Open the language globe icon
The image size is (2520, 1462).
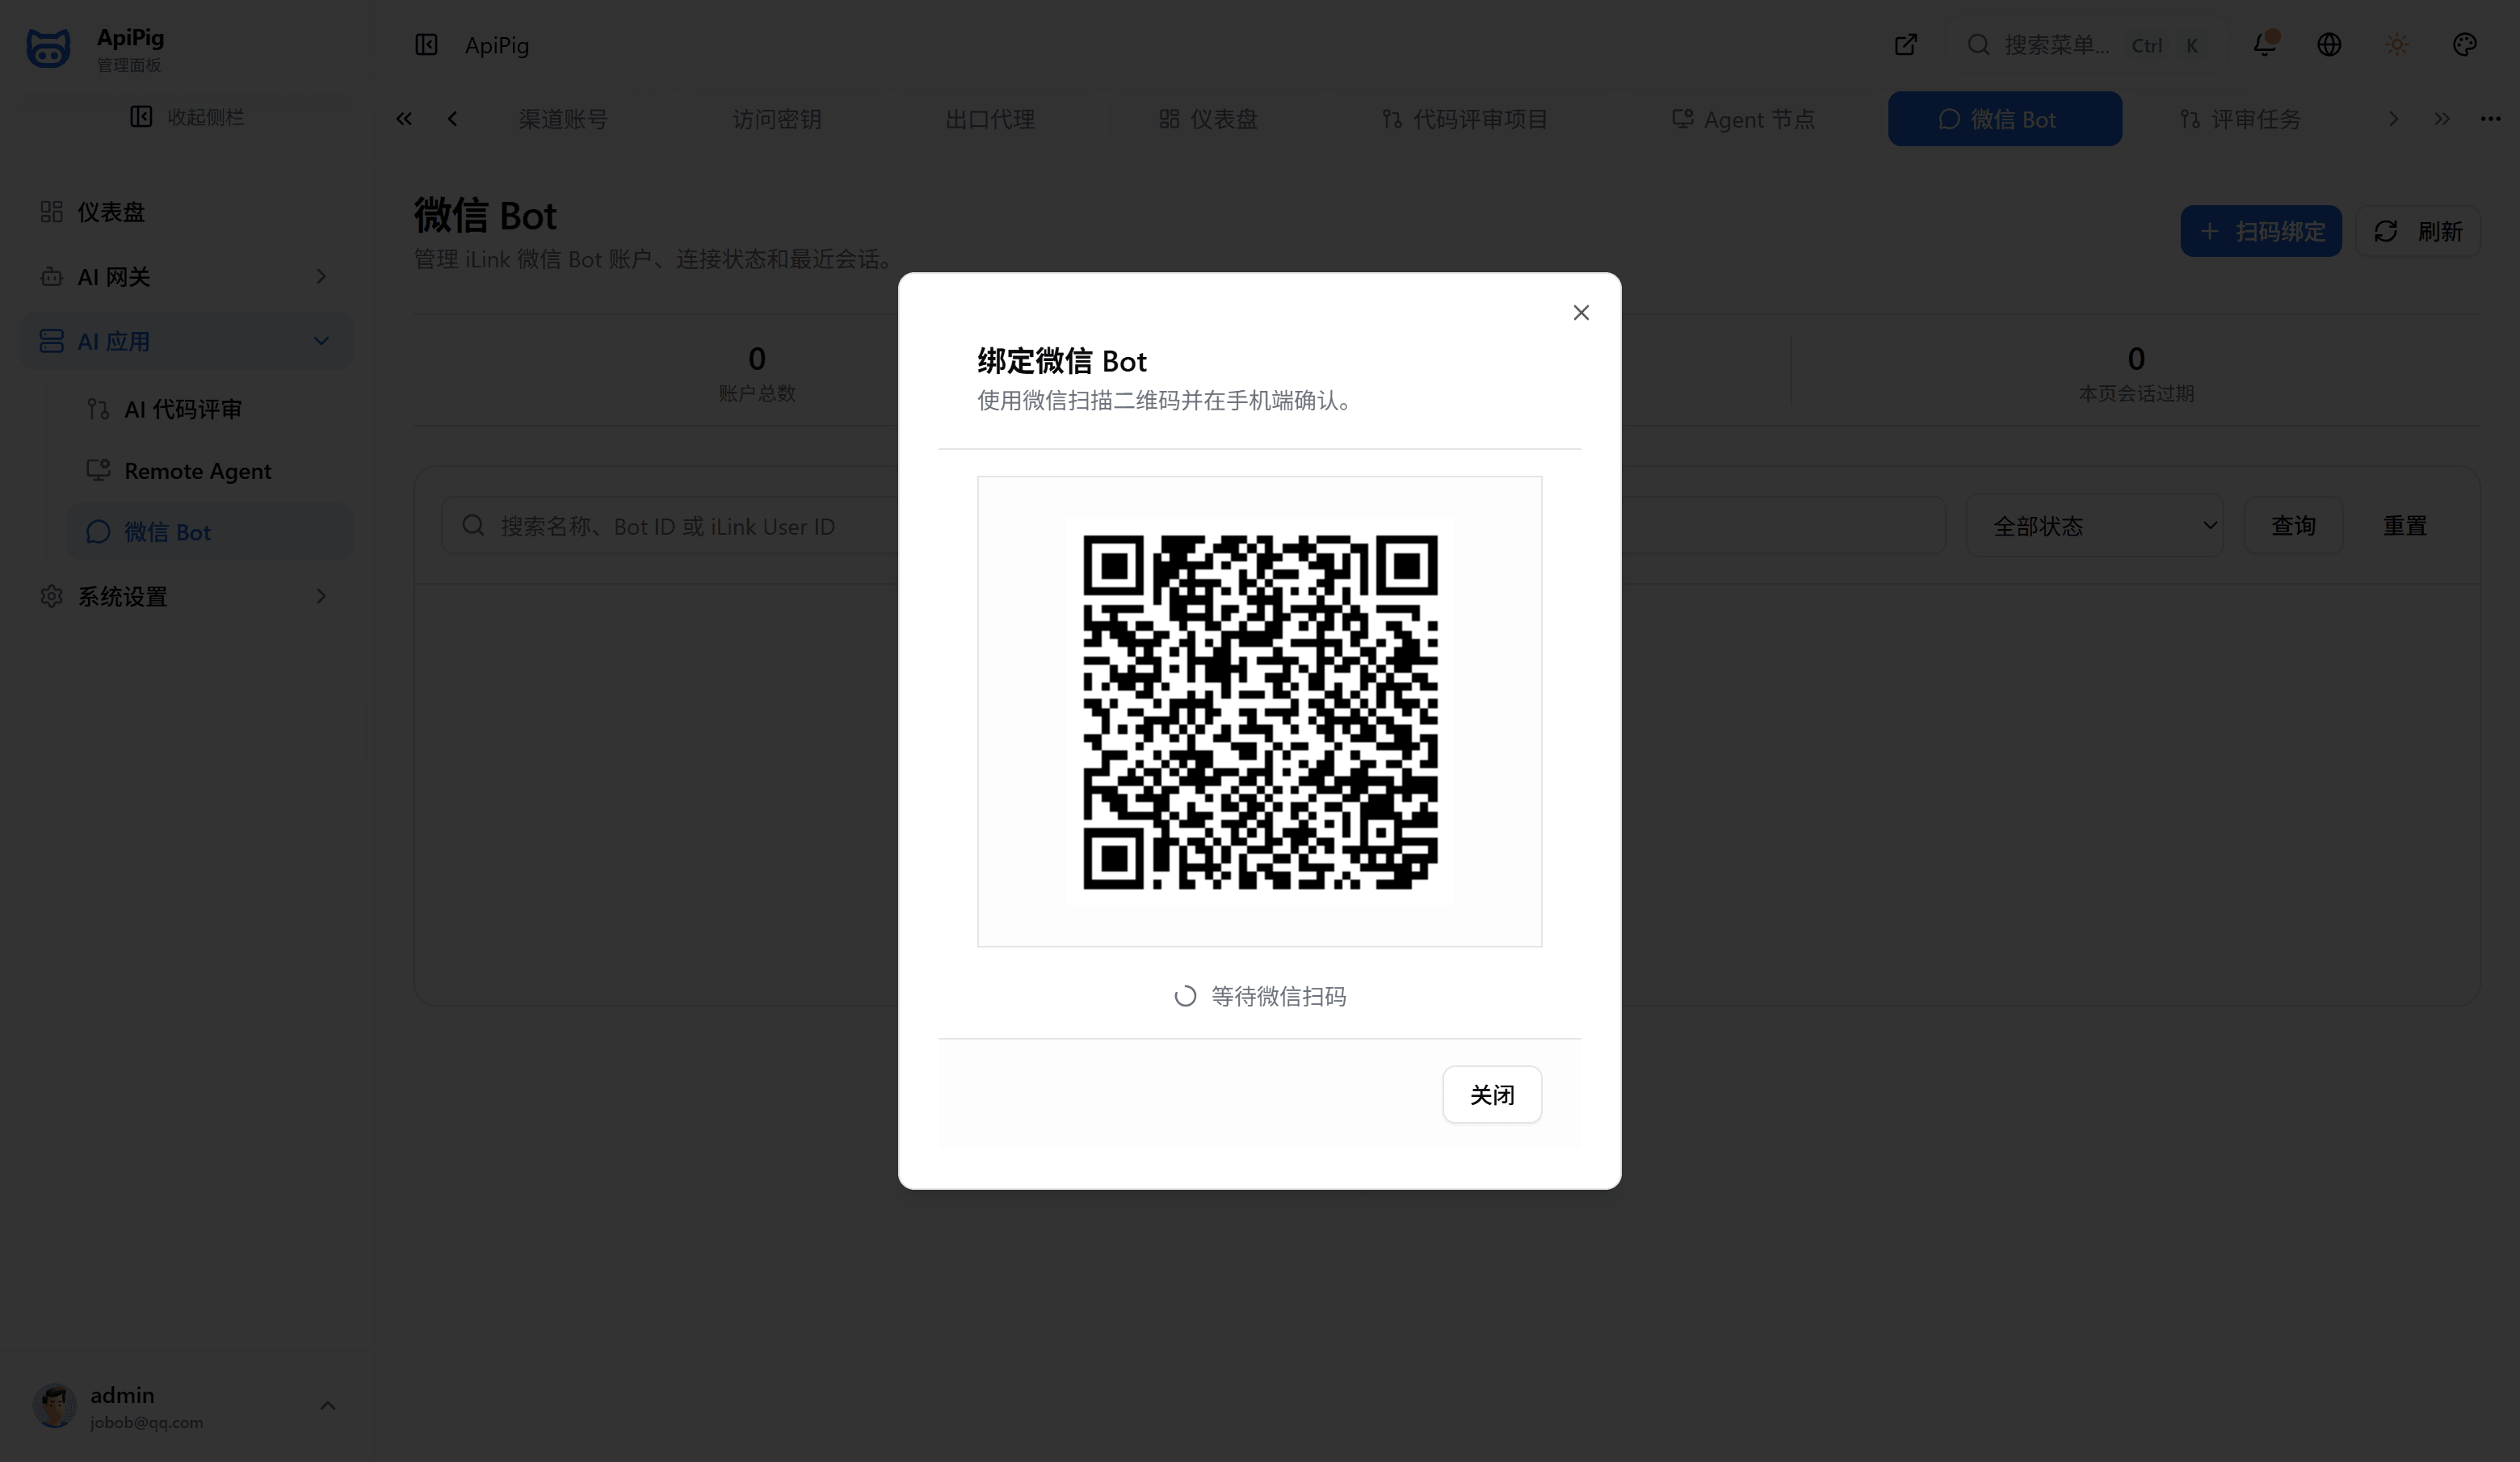coord(2329,45)
